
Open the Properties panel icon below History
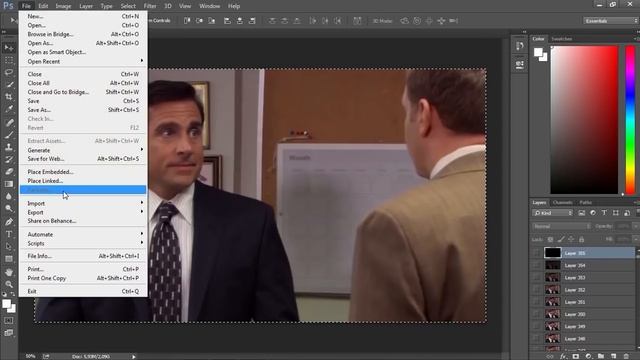(520, 64)
